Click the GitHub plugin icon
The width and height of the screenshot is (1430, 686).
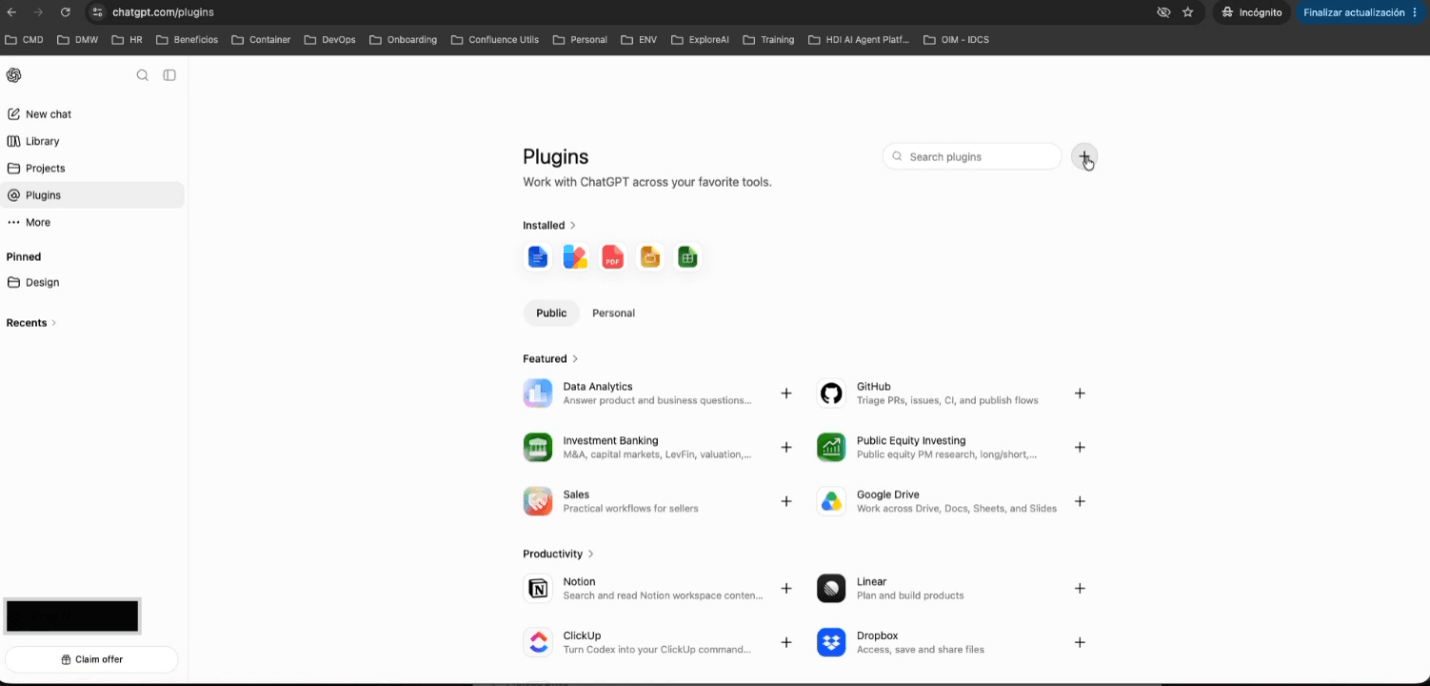click(x=831, y=393)
